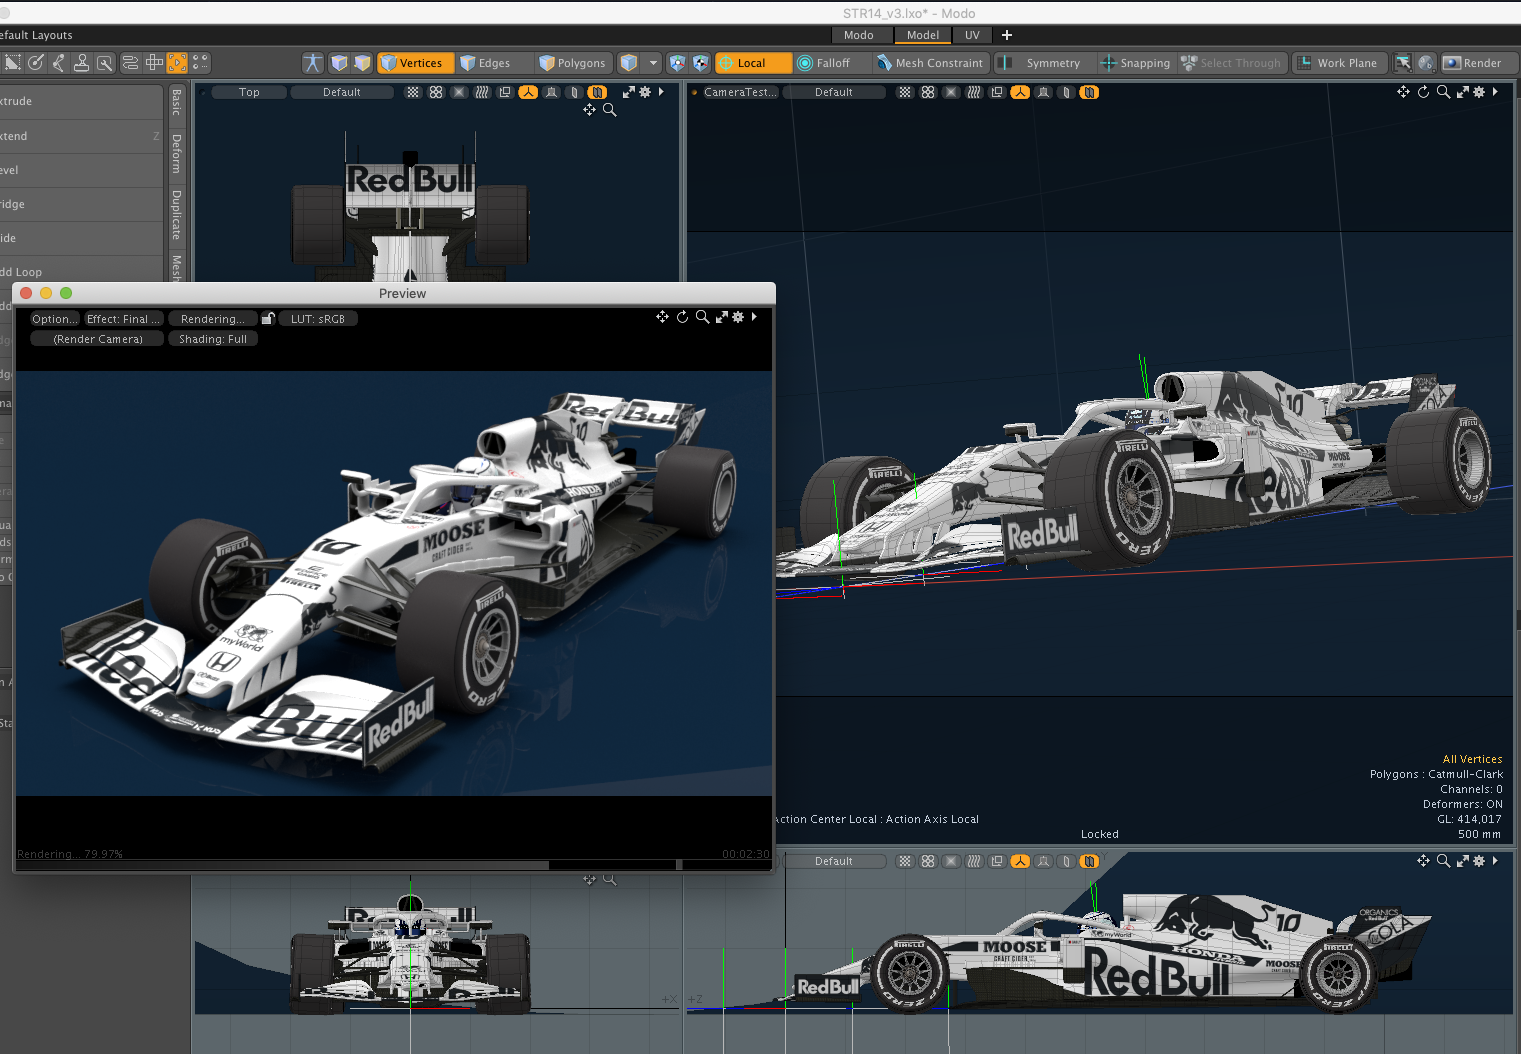Screen dimensions: 1521x1054
Task: Maximize the Top viewport with expand icon
Action: click(x=628, y=92)
